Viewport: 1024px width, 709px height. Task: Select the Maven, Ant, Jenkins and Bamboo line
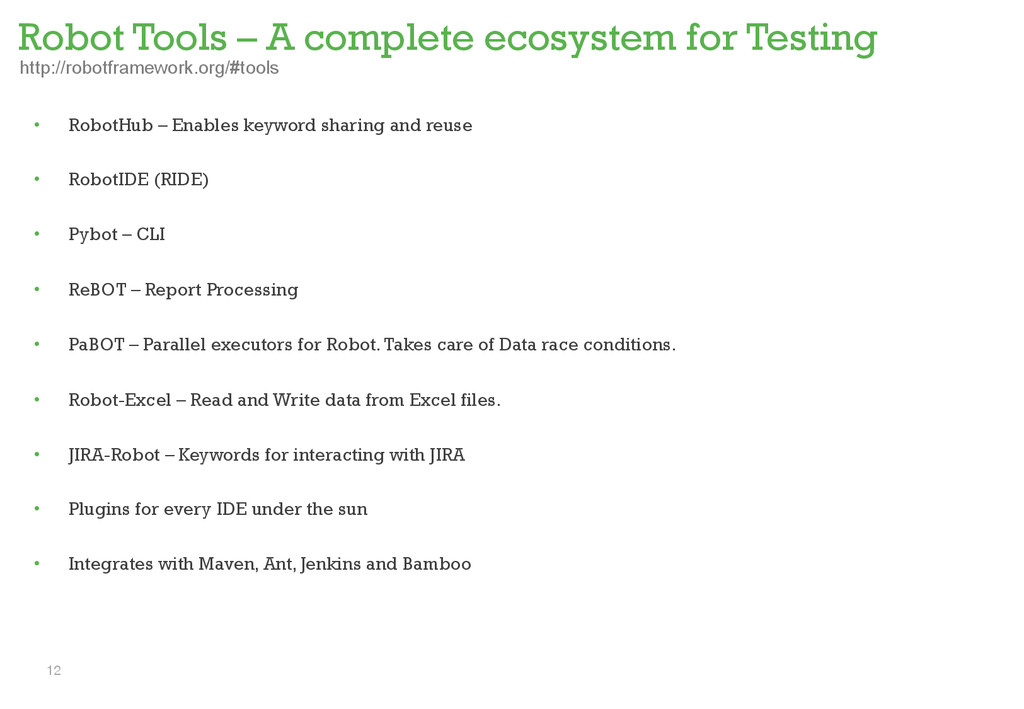270,564
